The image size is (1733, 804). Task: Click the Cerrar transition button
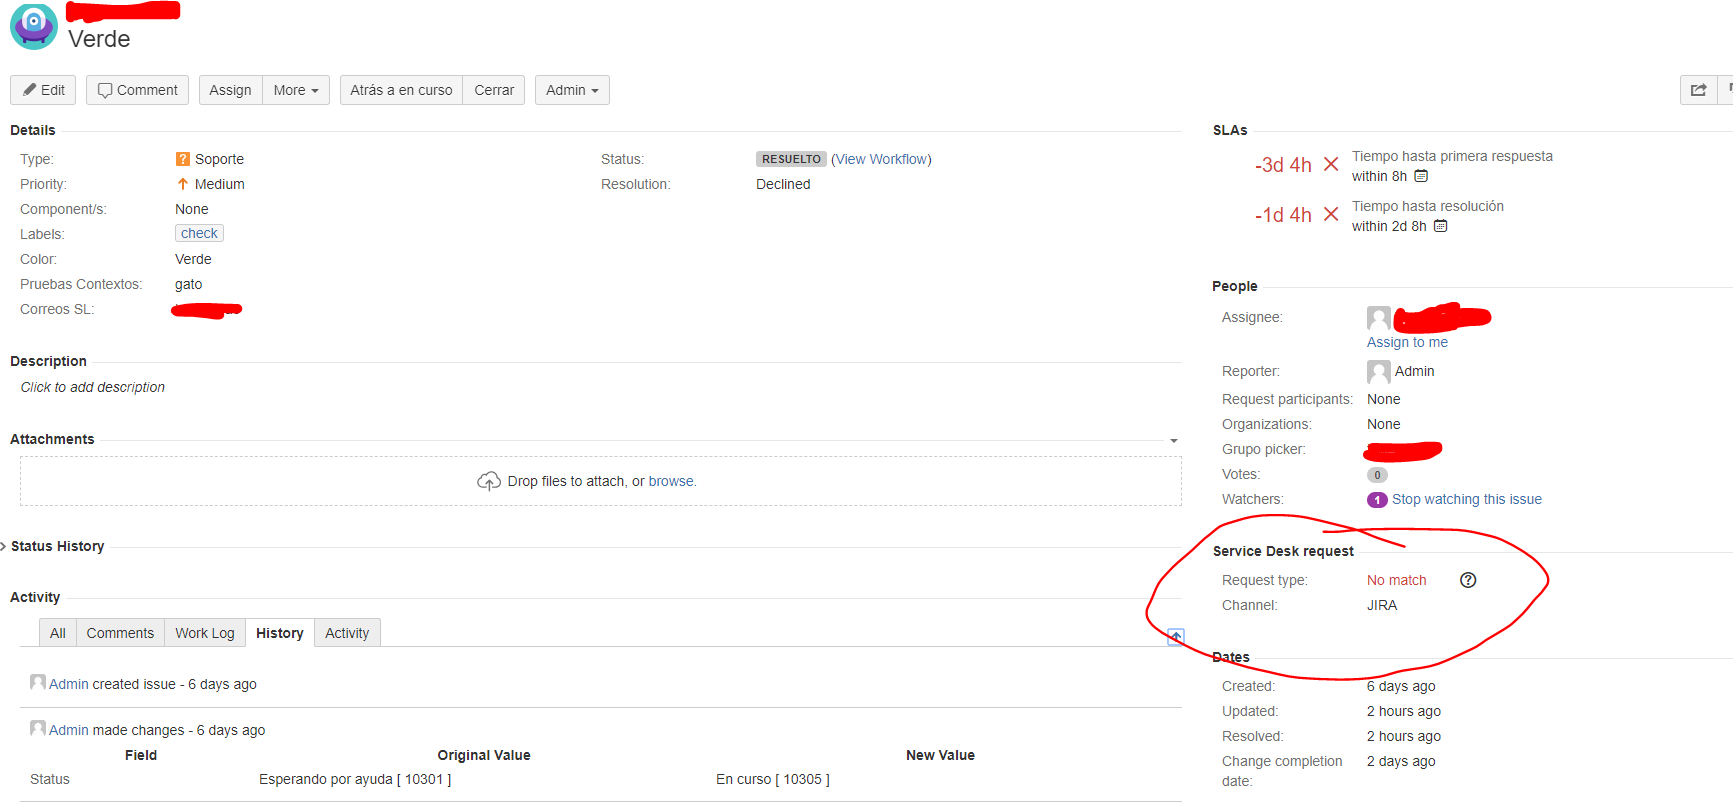494,90
